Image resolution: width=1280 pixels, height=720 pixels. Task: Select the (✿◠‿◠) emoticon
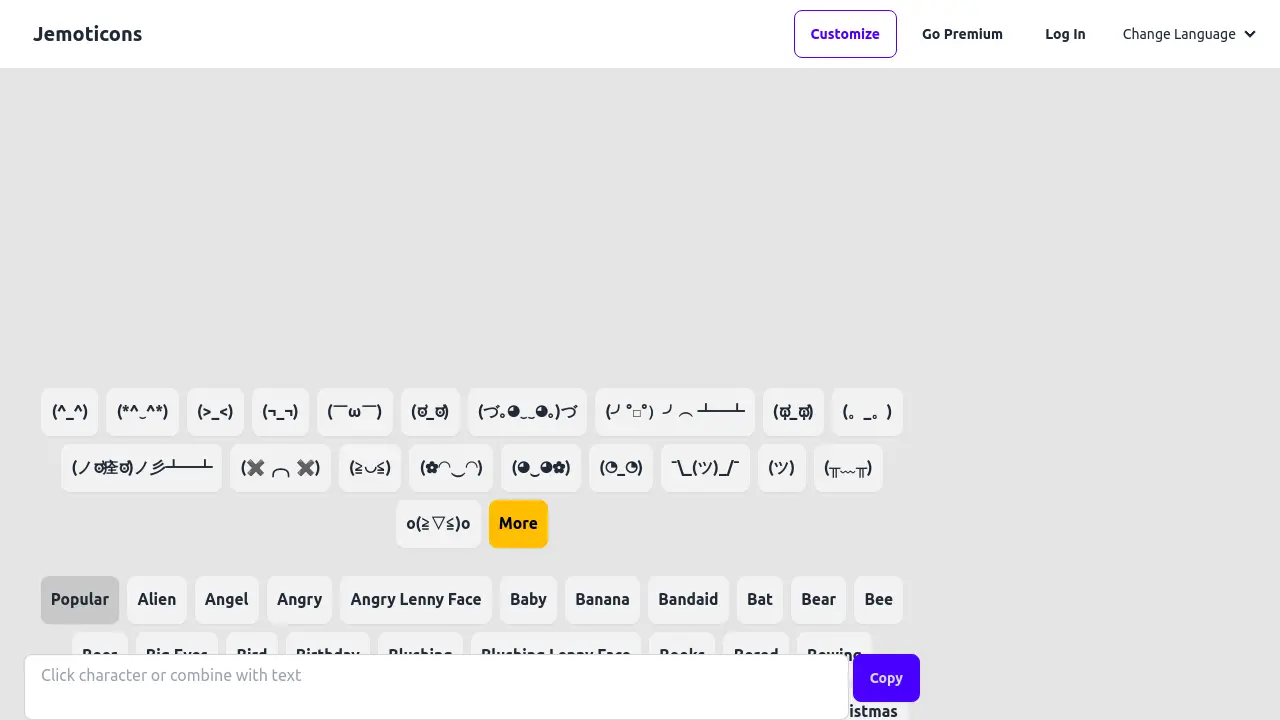tap(451, 468)
